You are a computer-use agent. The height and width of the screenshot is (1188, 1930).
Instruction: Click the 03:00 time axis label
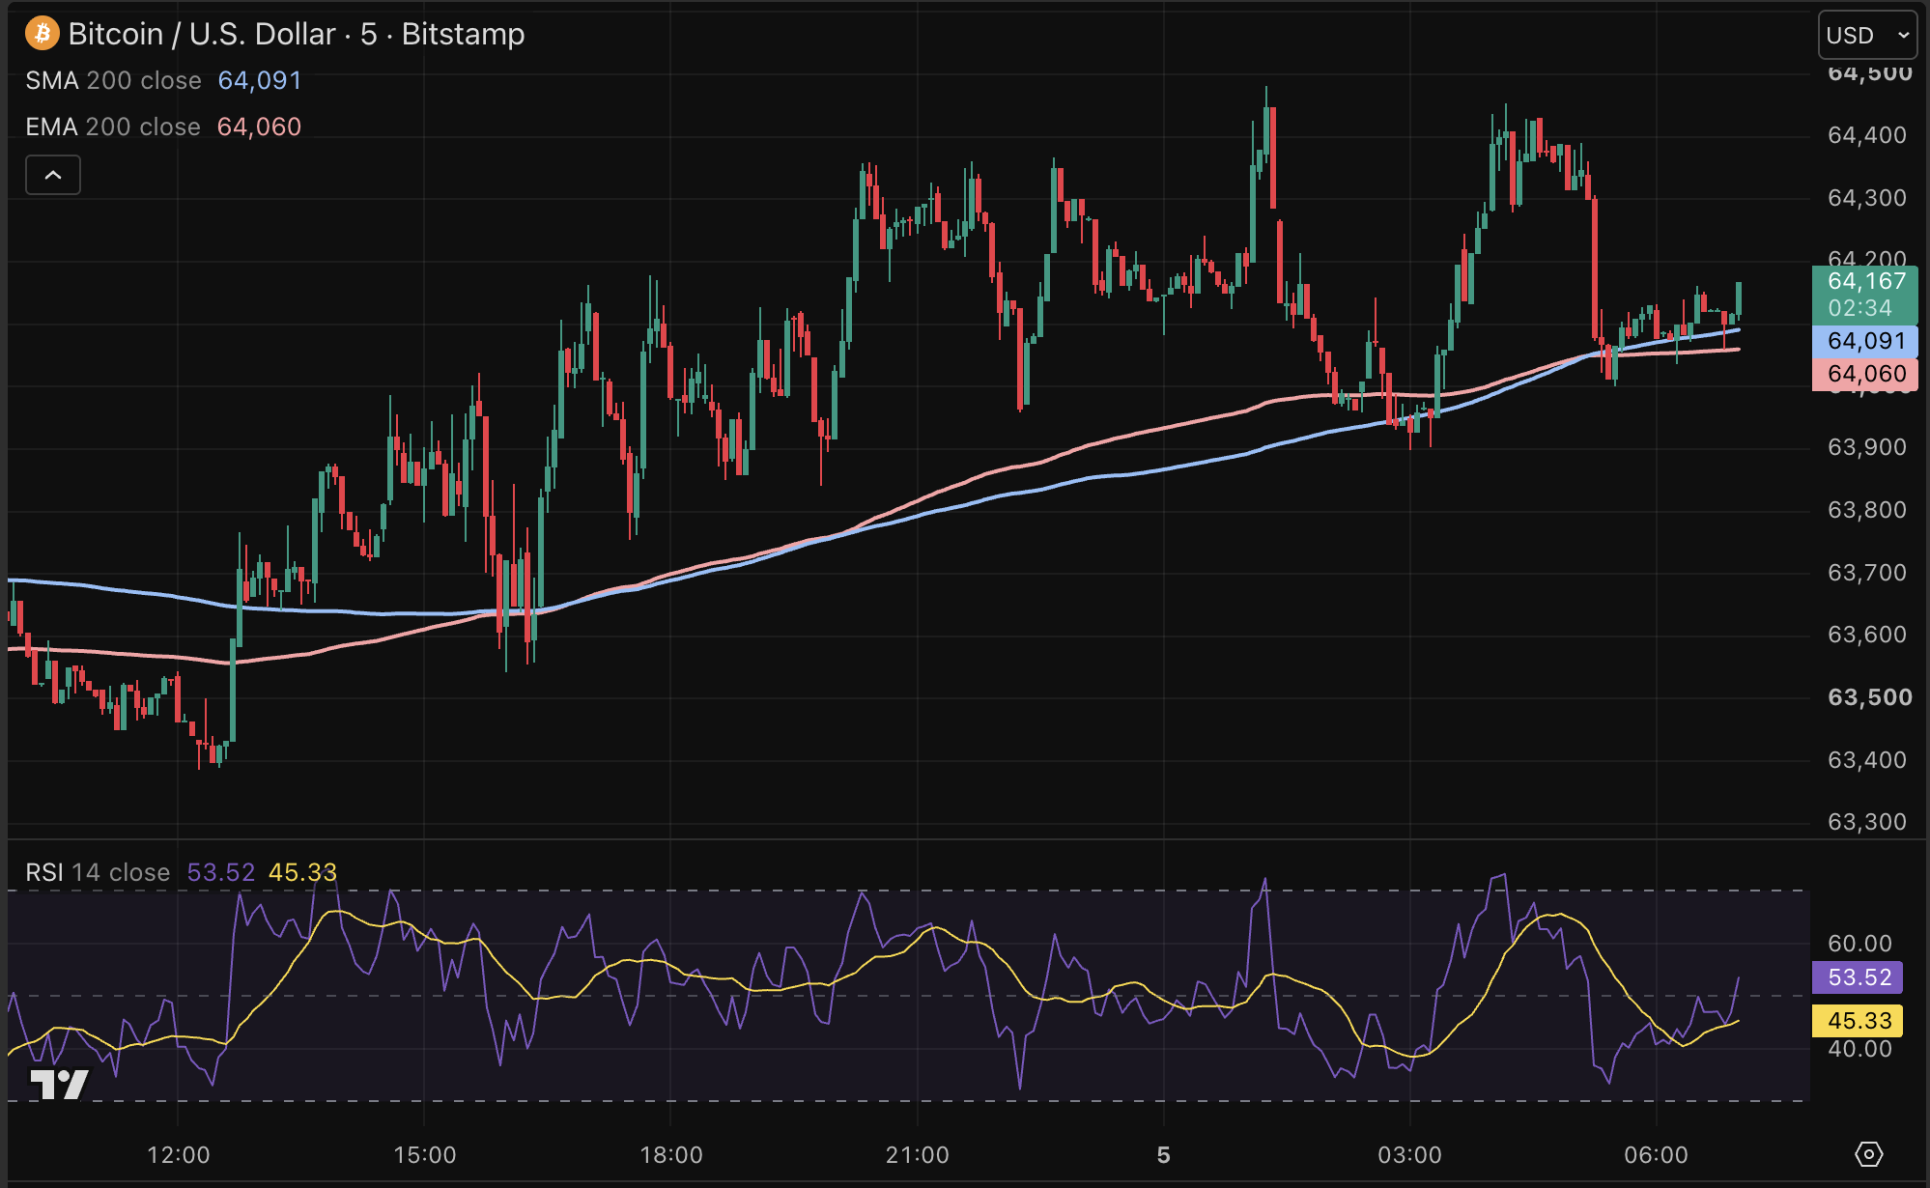[1410, 1155]
